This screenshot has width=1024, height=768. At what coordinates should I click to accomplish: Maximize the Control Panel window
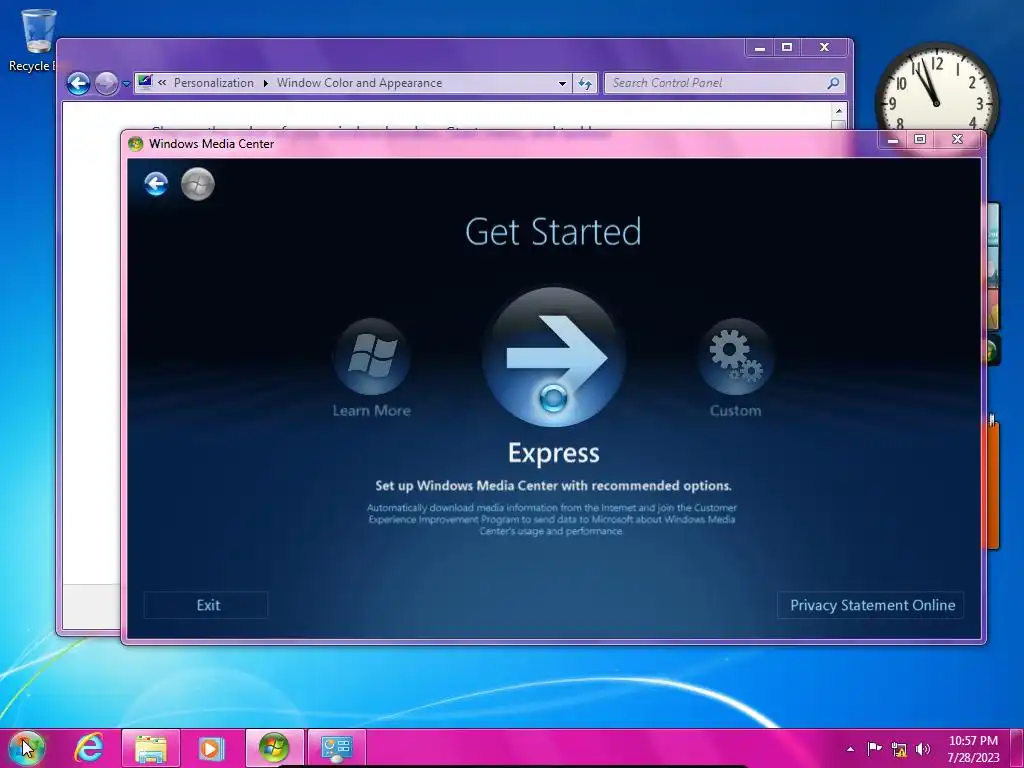(787, 48)
